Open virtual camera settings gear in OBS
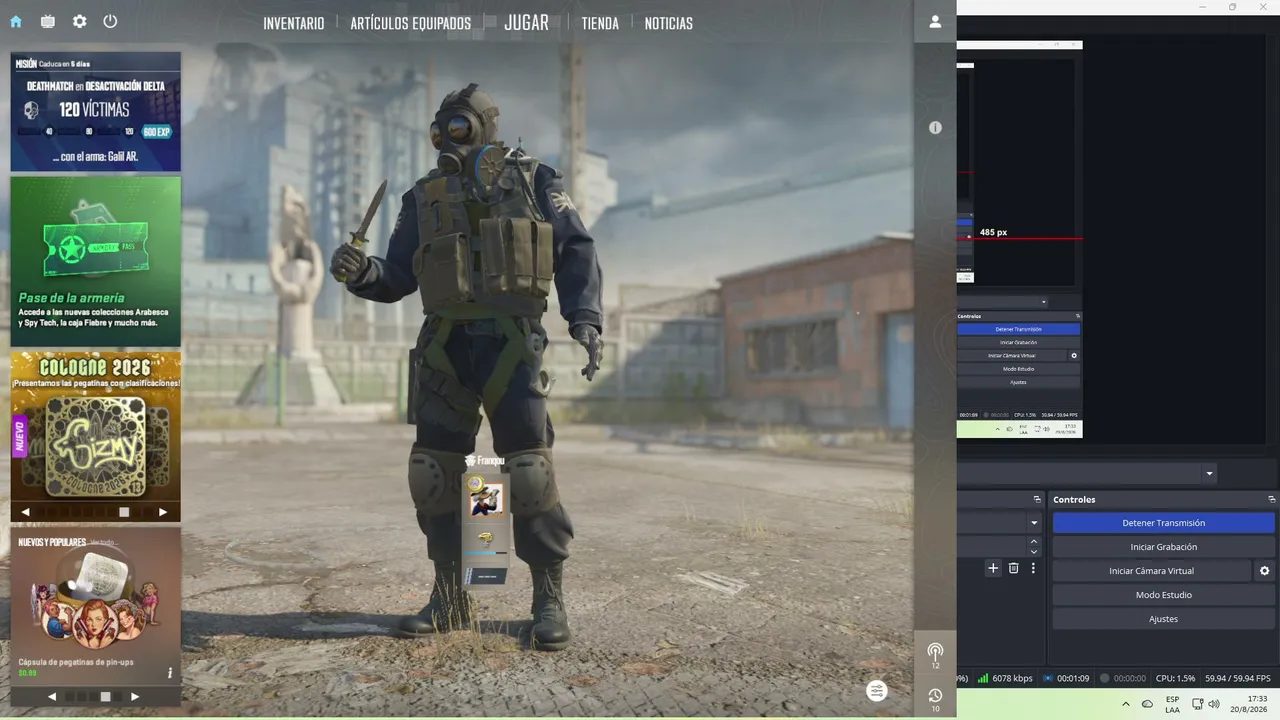 1264,571
